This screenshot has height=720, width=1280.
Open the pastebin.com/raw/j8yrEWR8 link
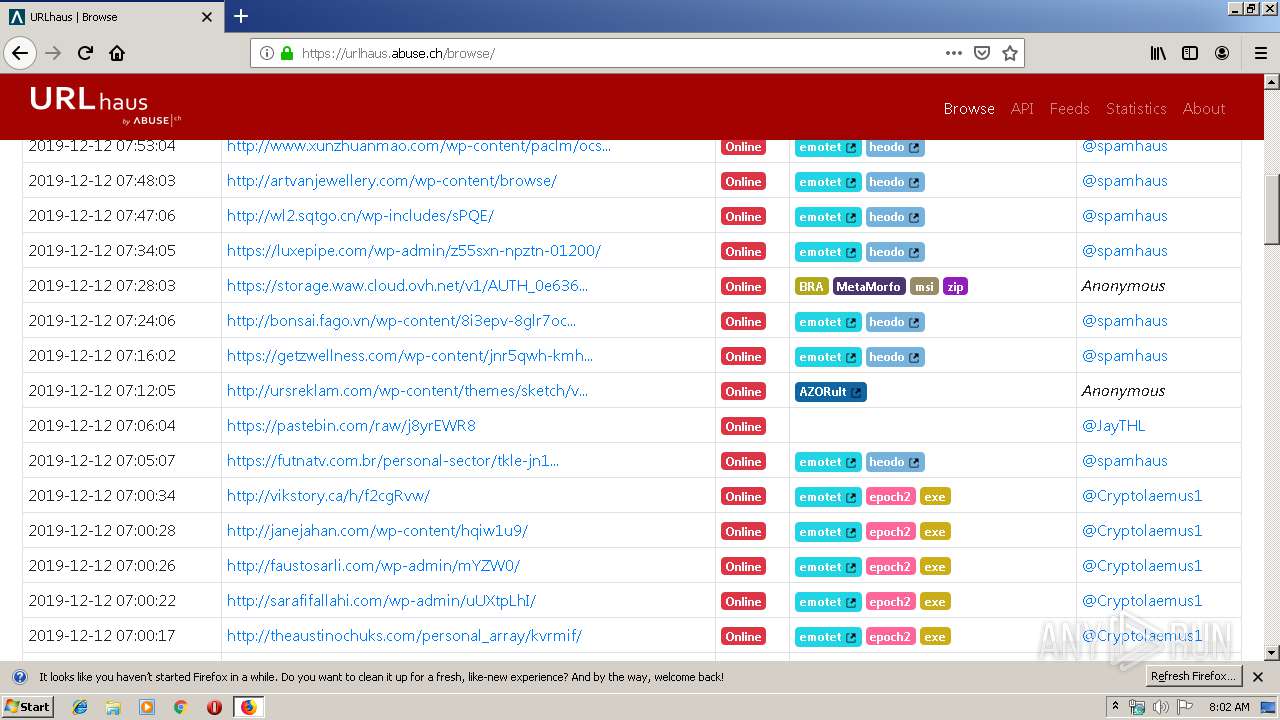351,426
